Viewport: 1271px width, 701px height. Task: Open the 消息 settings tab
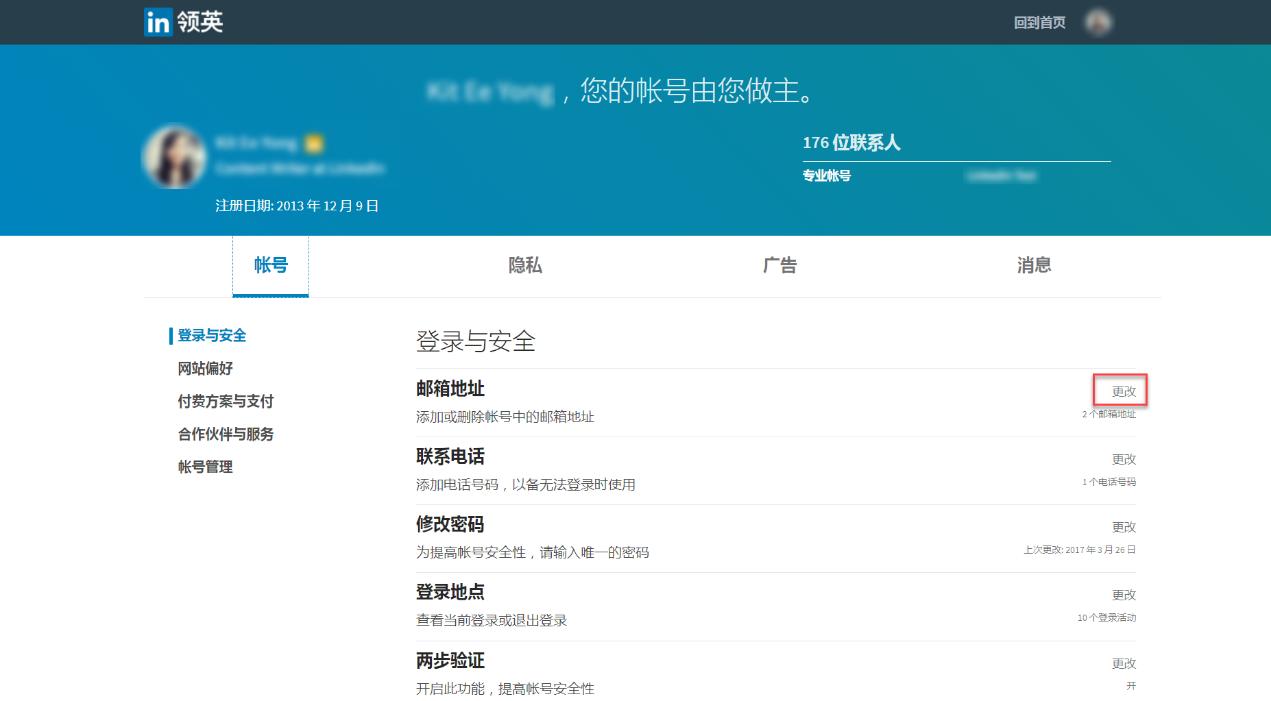(x=1032, y=265)
